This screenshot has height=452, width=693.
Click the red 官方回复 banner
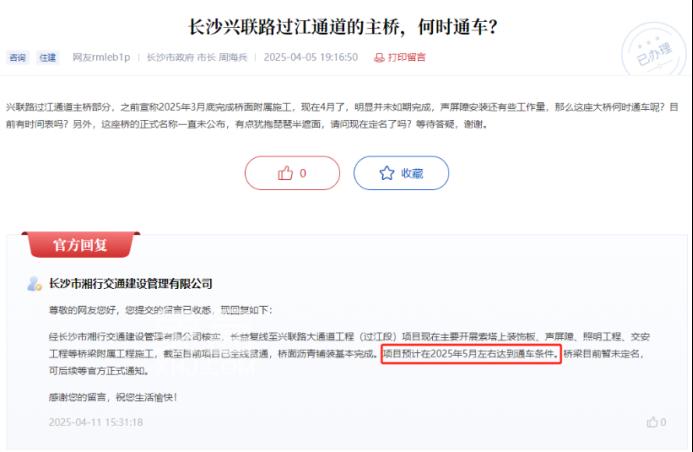click(80, 244)
